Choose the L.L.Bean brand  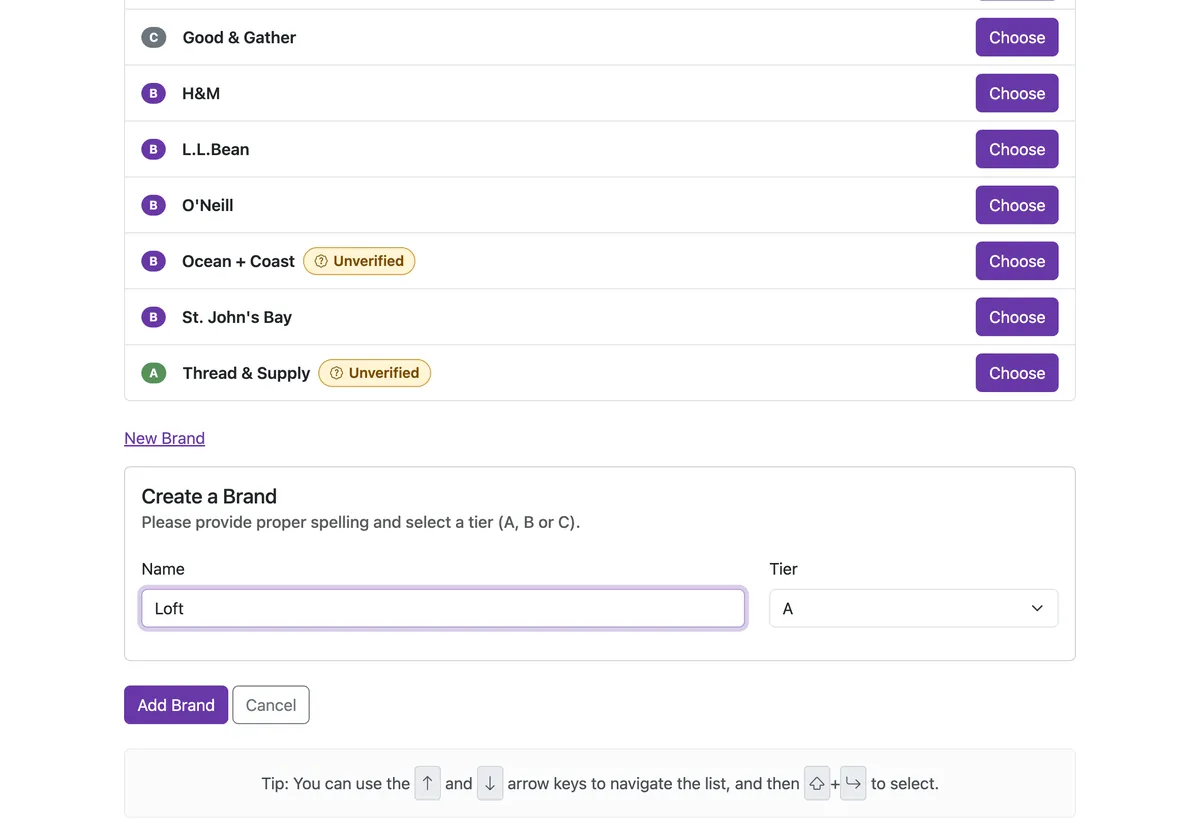pos(1017,149)
